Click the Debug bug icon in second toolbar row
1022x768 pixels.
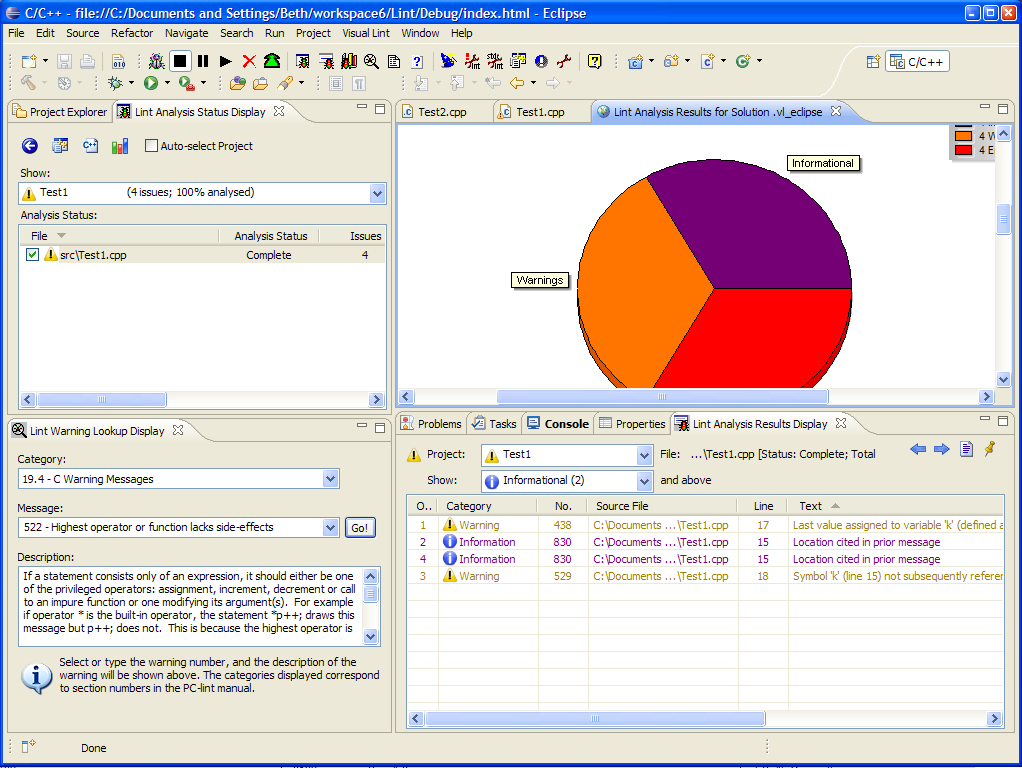[115, 83]
